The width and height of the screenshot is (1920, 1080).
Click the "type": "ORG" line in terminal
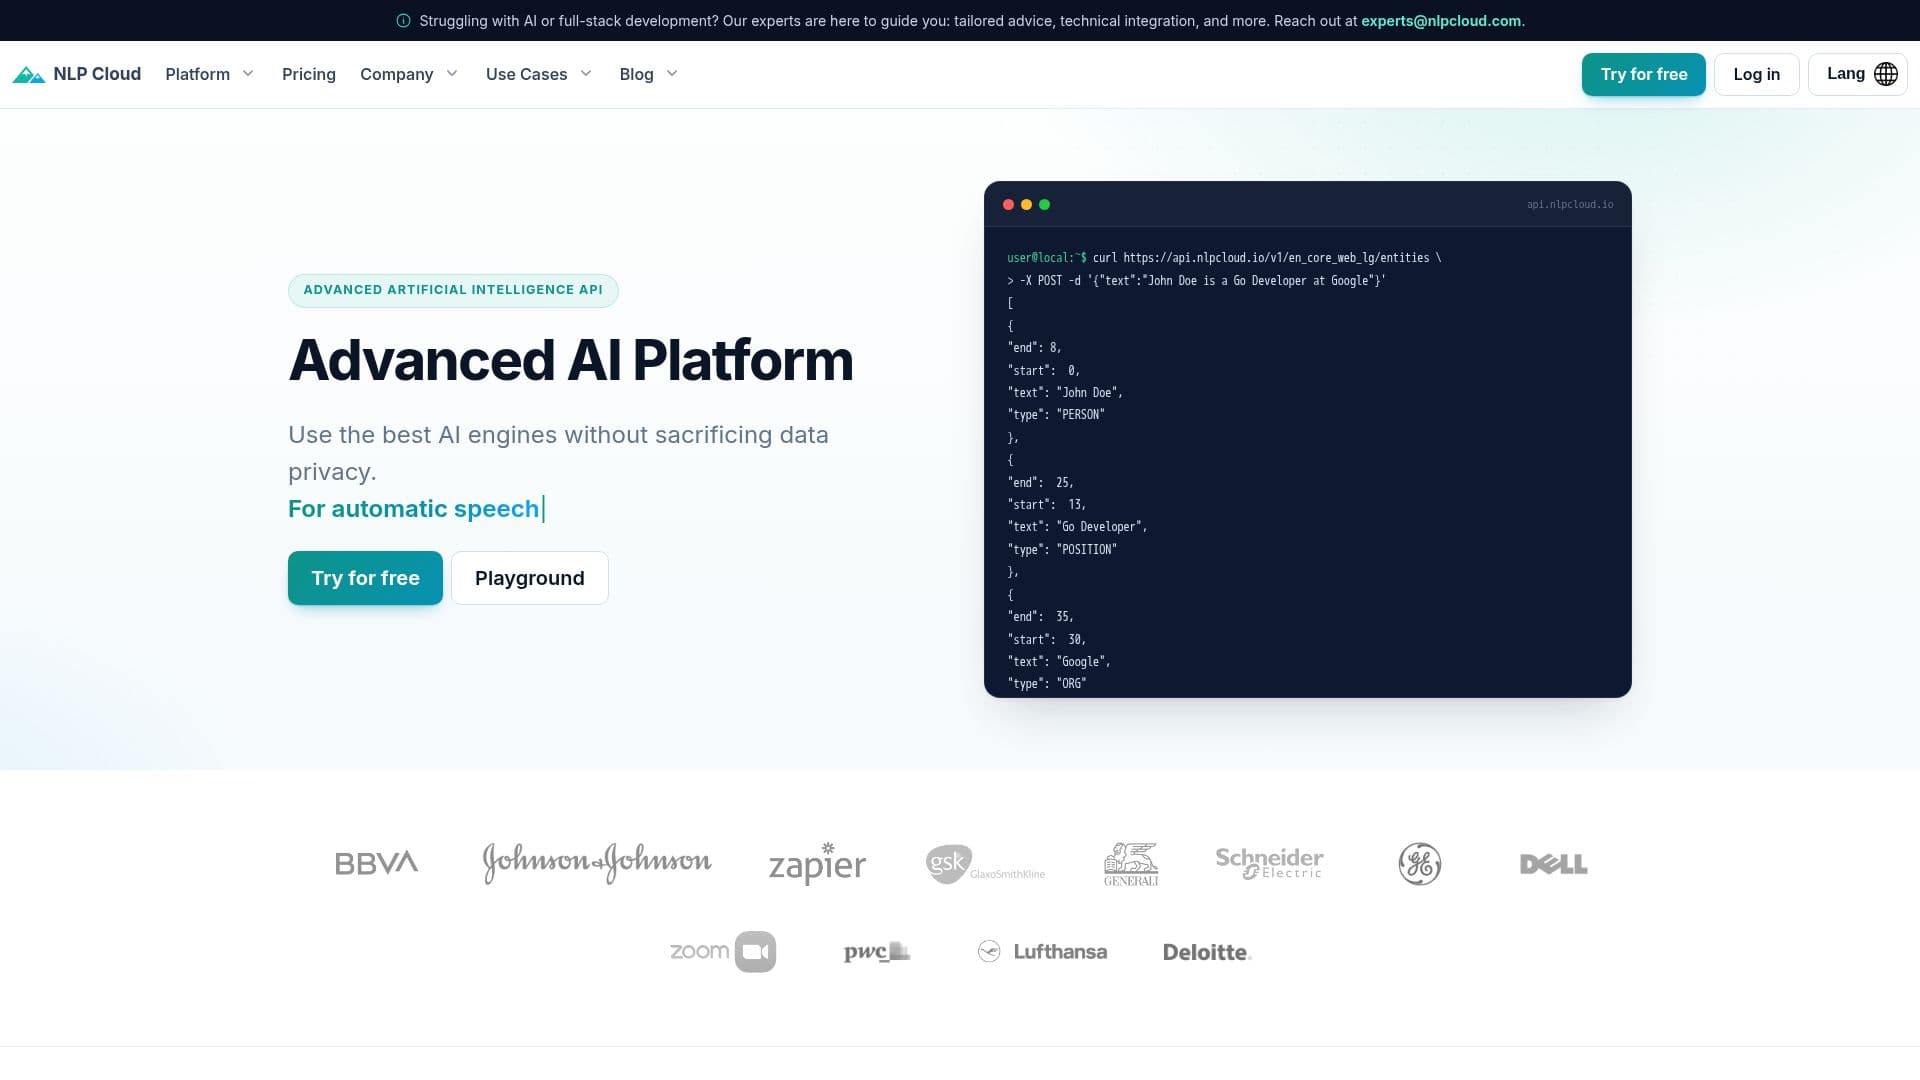pos(1046,684)
